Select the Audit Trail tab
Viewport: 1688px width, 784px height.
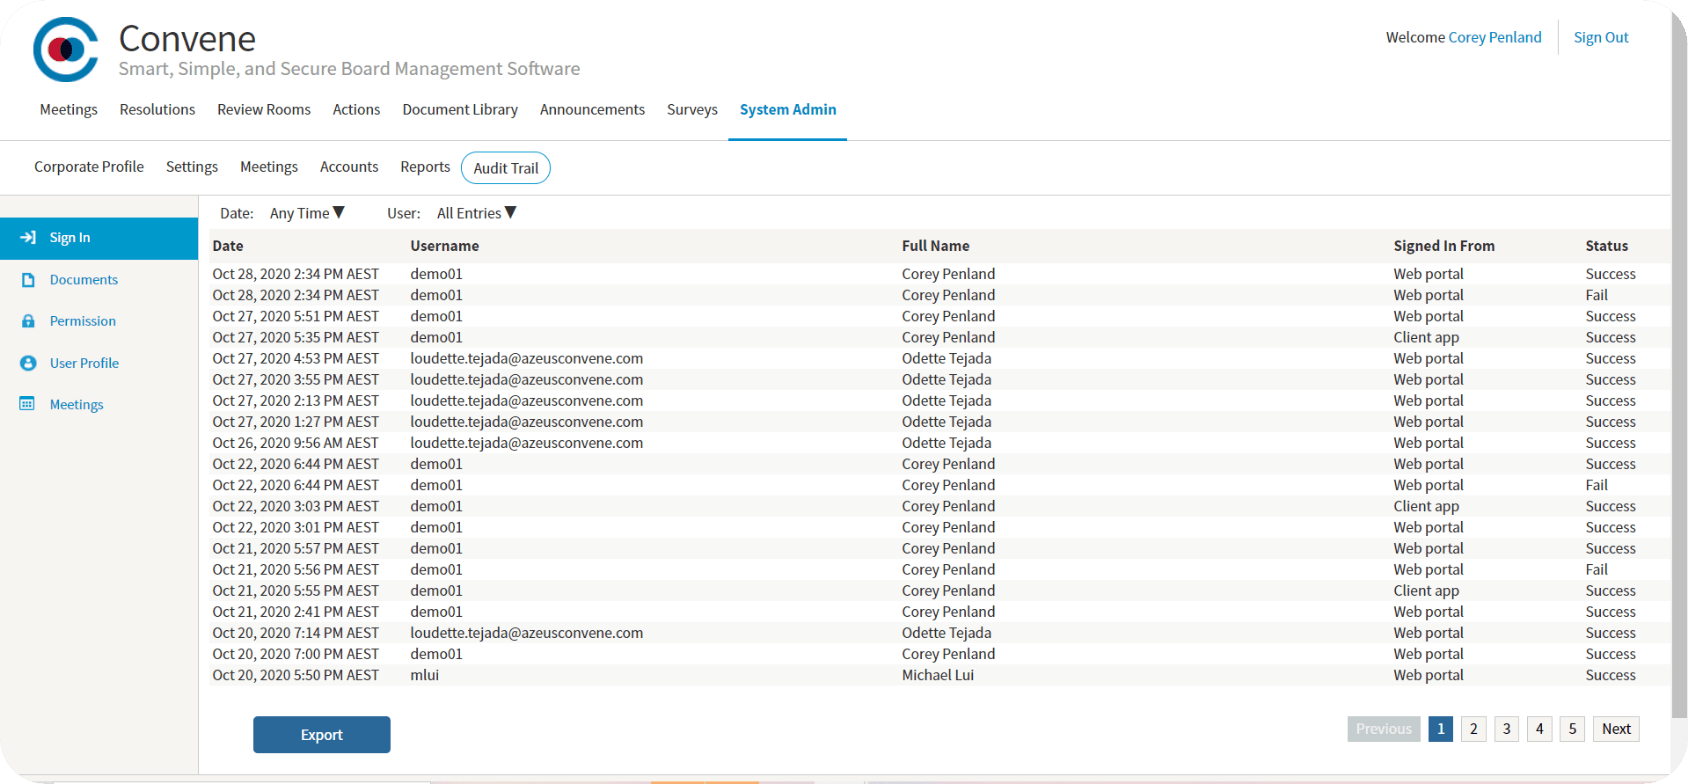coord(506,168)
